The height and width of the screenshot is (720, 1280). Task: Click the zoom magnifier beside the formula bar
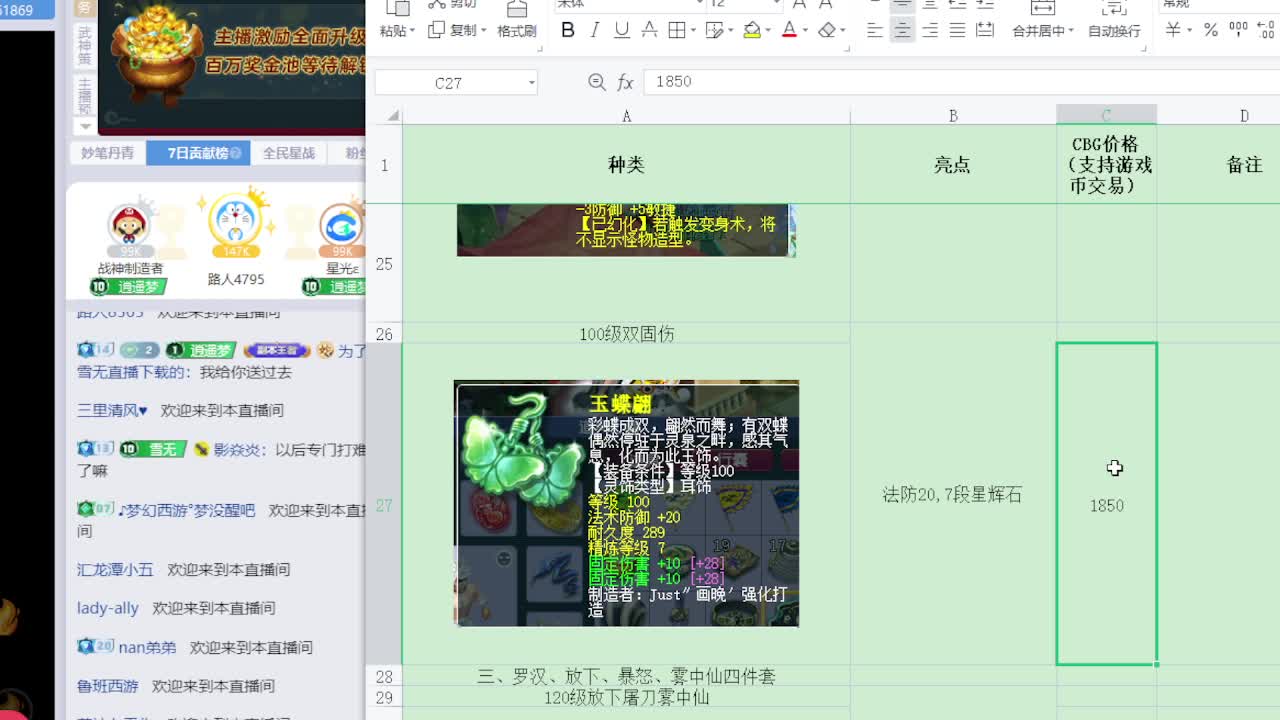[597, 82]
